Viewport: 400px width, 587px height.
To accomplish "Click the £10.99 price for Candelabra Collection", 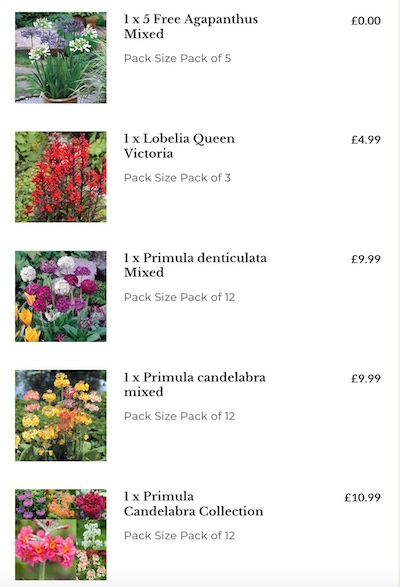I will click(x=363, y=498).
